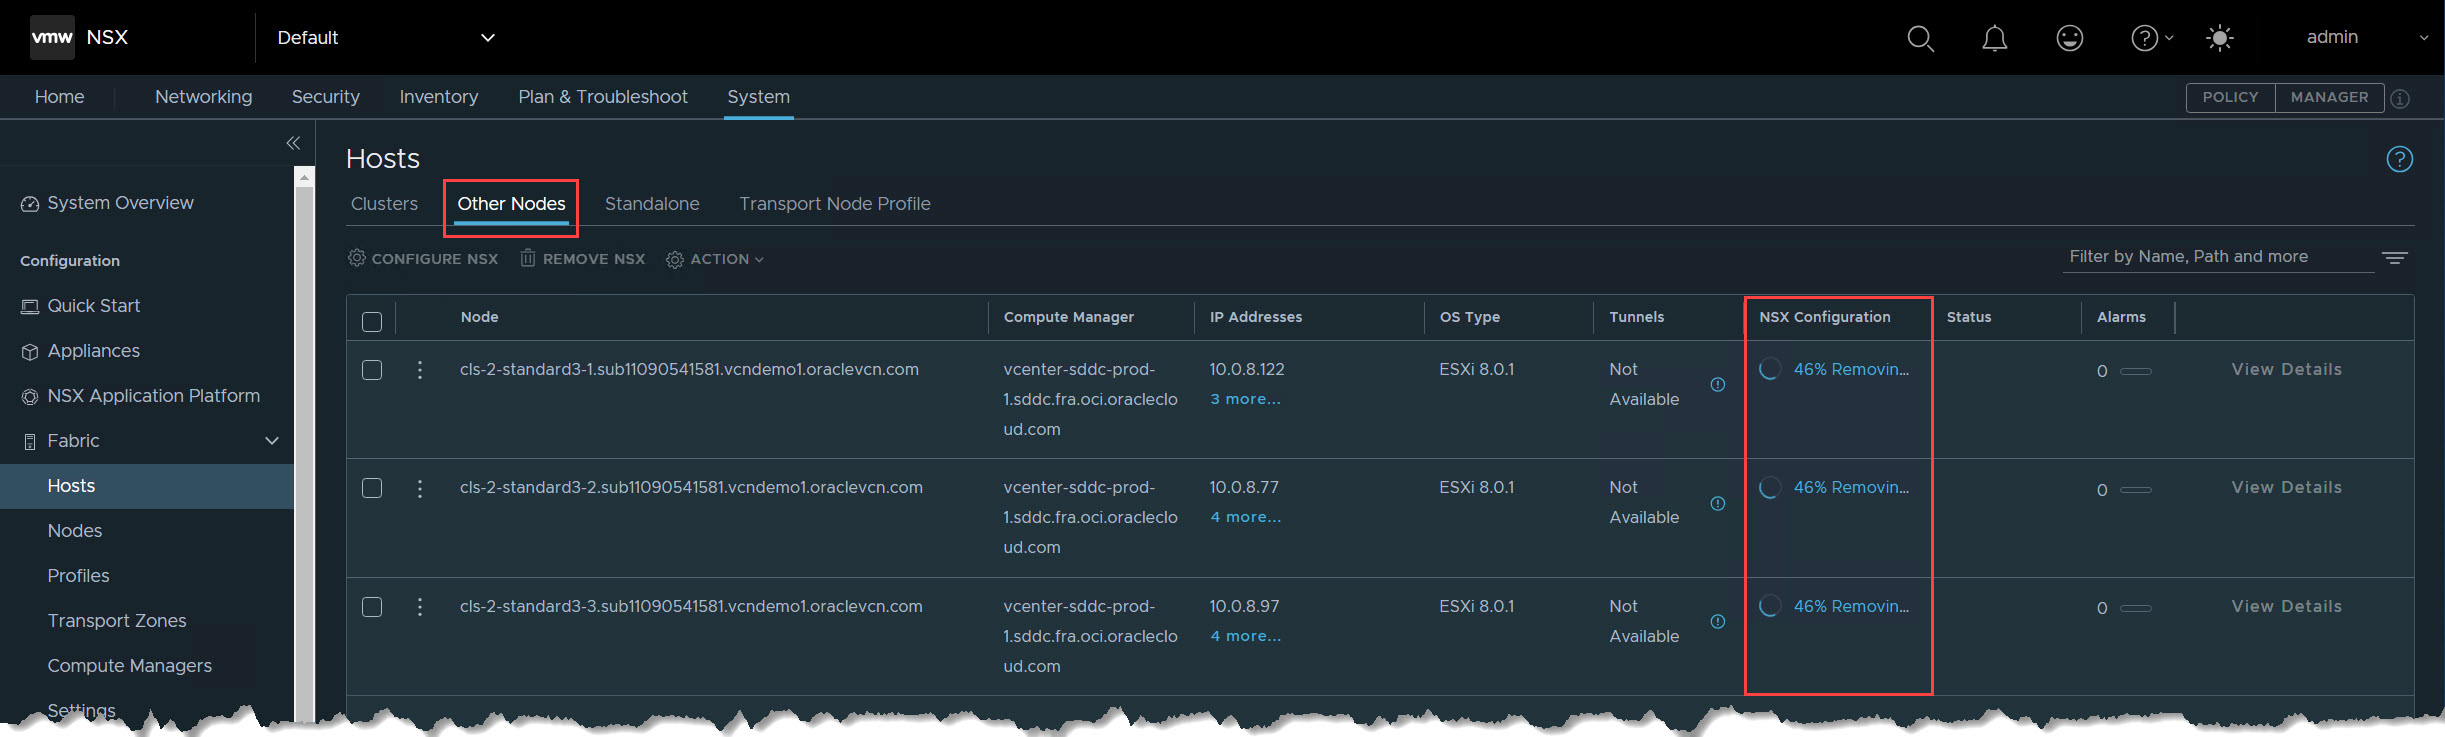
Task: Click the feedback smiley icon
Action: (x=2070, y=38)
